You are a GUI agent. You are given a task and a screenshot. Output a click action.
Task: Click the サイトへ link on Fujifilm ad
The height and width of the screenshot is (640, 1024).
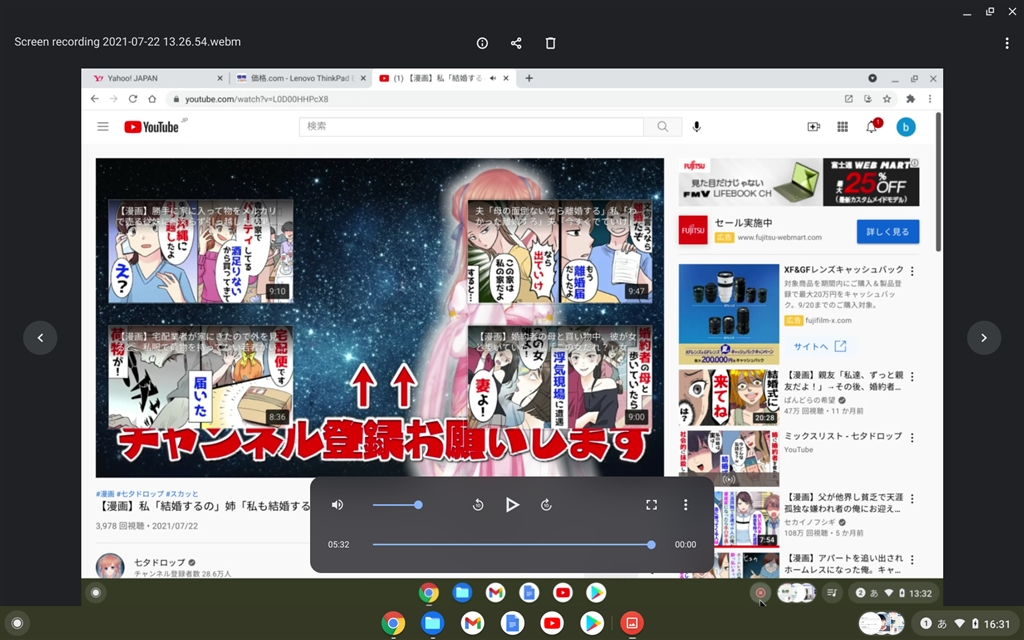820,346
